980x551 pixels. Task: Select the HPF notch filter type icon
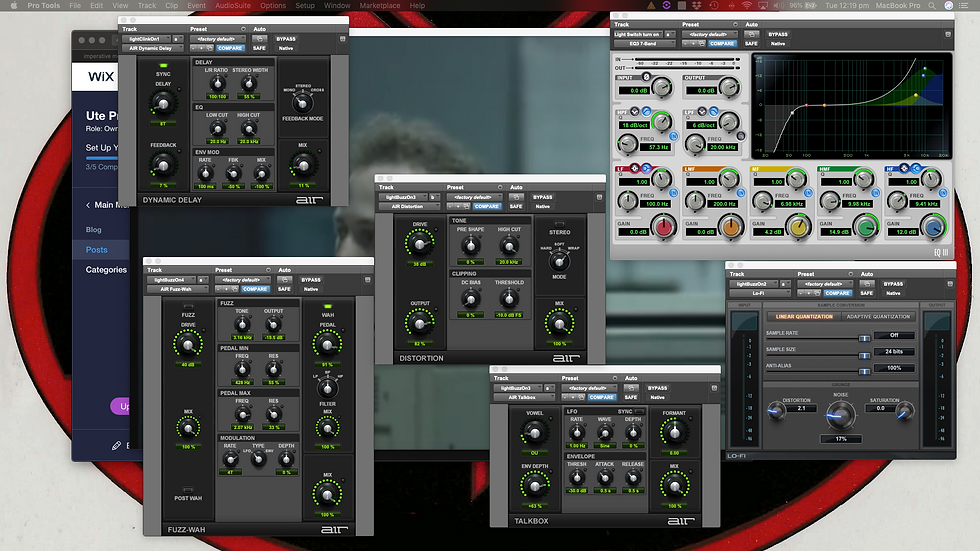tap(634, 111)
